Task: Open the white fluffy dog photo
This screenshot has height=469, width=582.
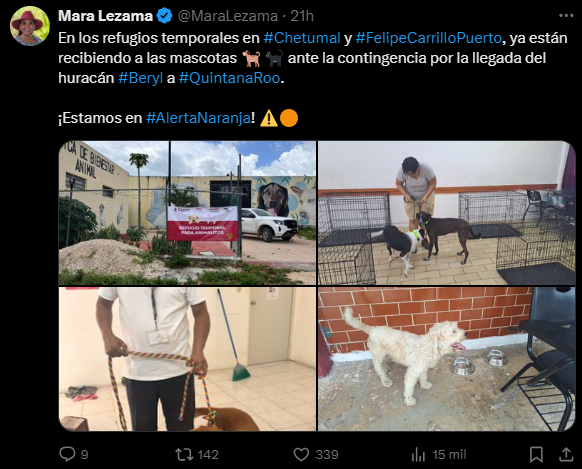Action: 447,359
